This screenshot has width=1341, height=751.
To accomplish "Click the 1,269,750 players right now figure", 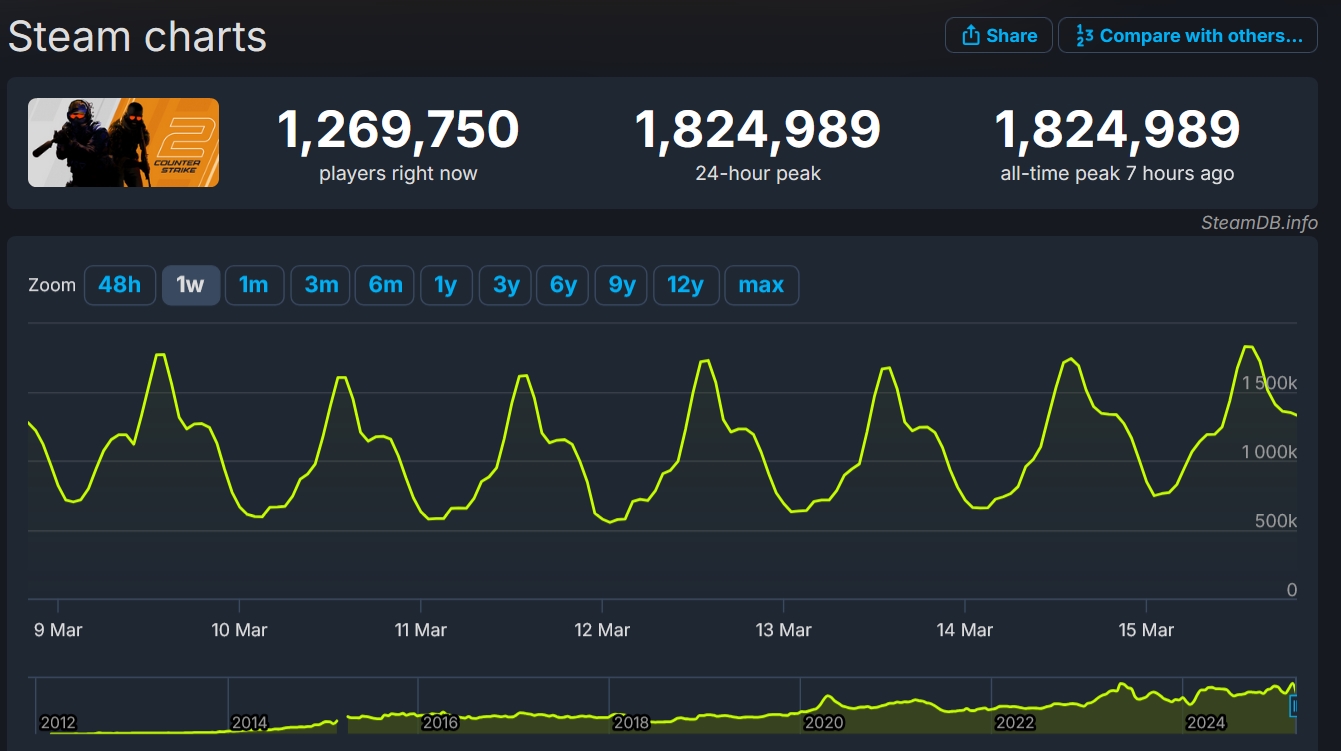I will click(398, 129).
